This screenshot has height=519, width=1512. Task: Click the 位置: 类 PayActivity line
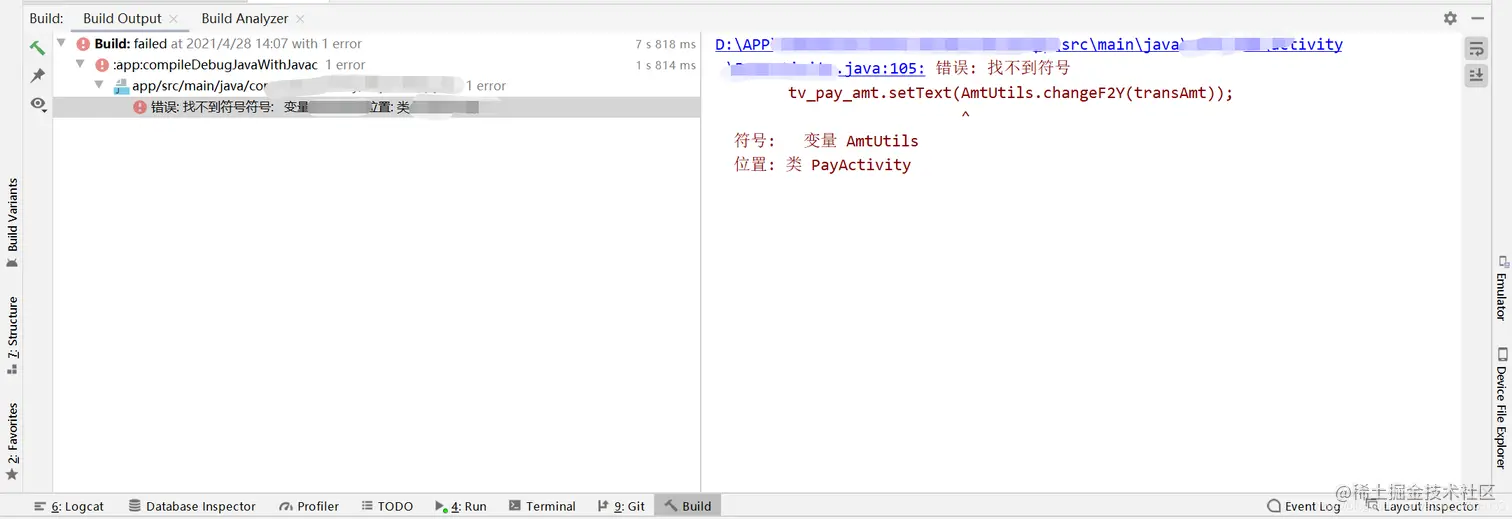click(822, 165)
